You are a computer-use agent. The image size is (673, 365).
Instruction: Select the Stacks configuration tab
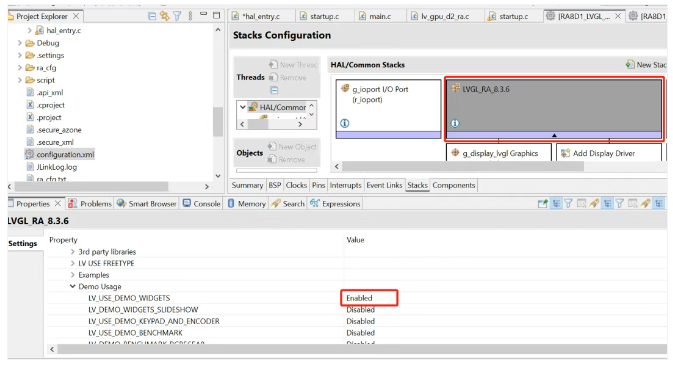[x=417, y=185]
